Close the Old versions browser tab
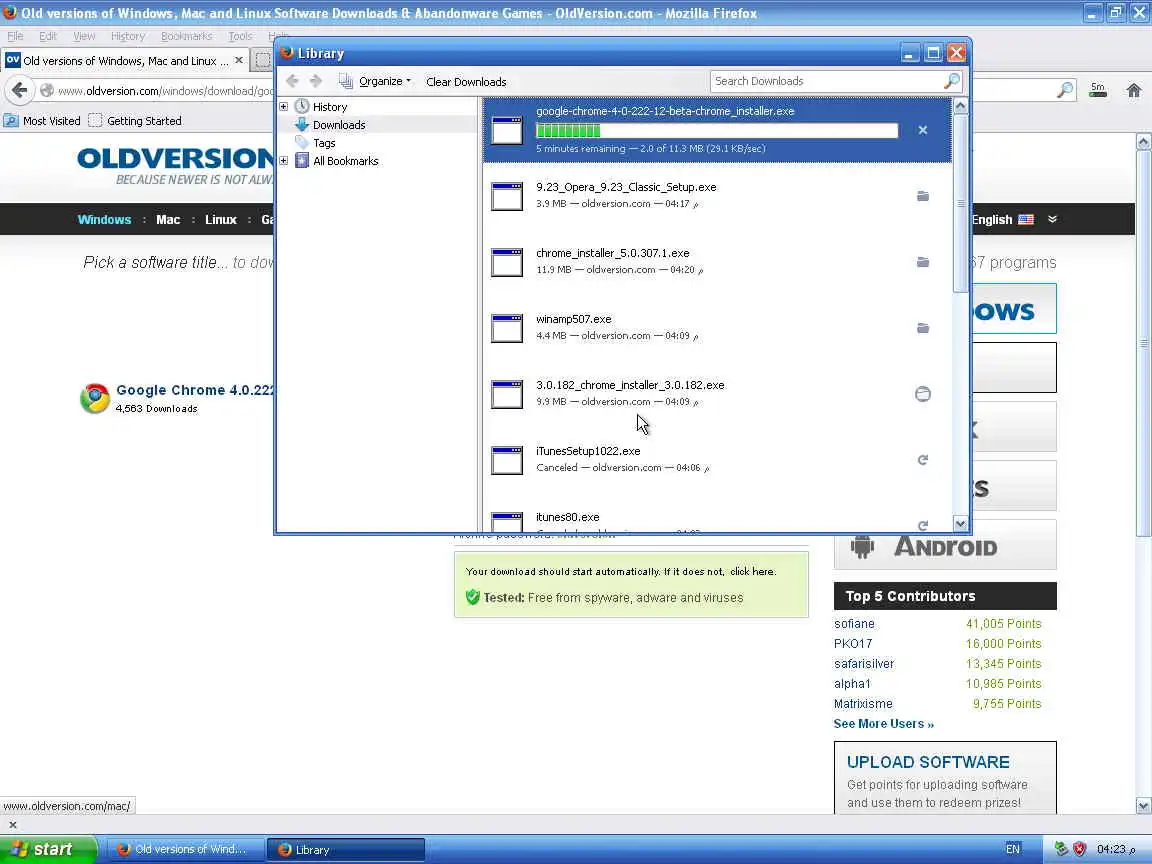Viewport: 1152px width, 864px height. (239, 60)
